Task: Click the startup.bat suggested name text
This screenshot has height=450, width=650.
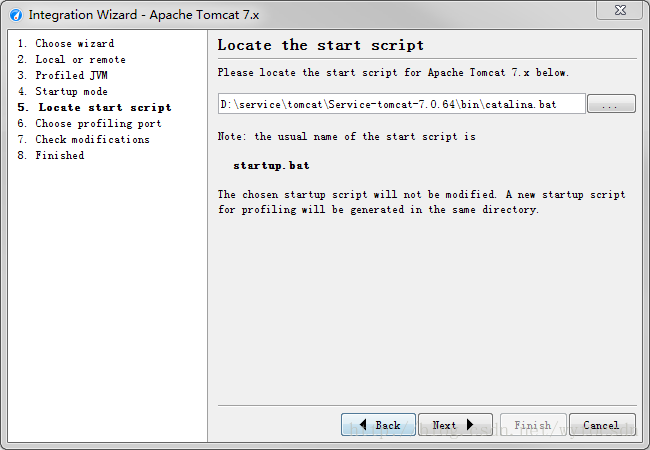Action: [x=272, y=166]
